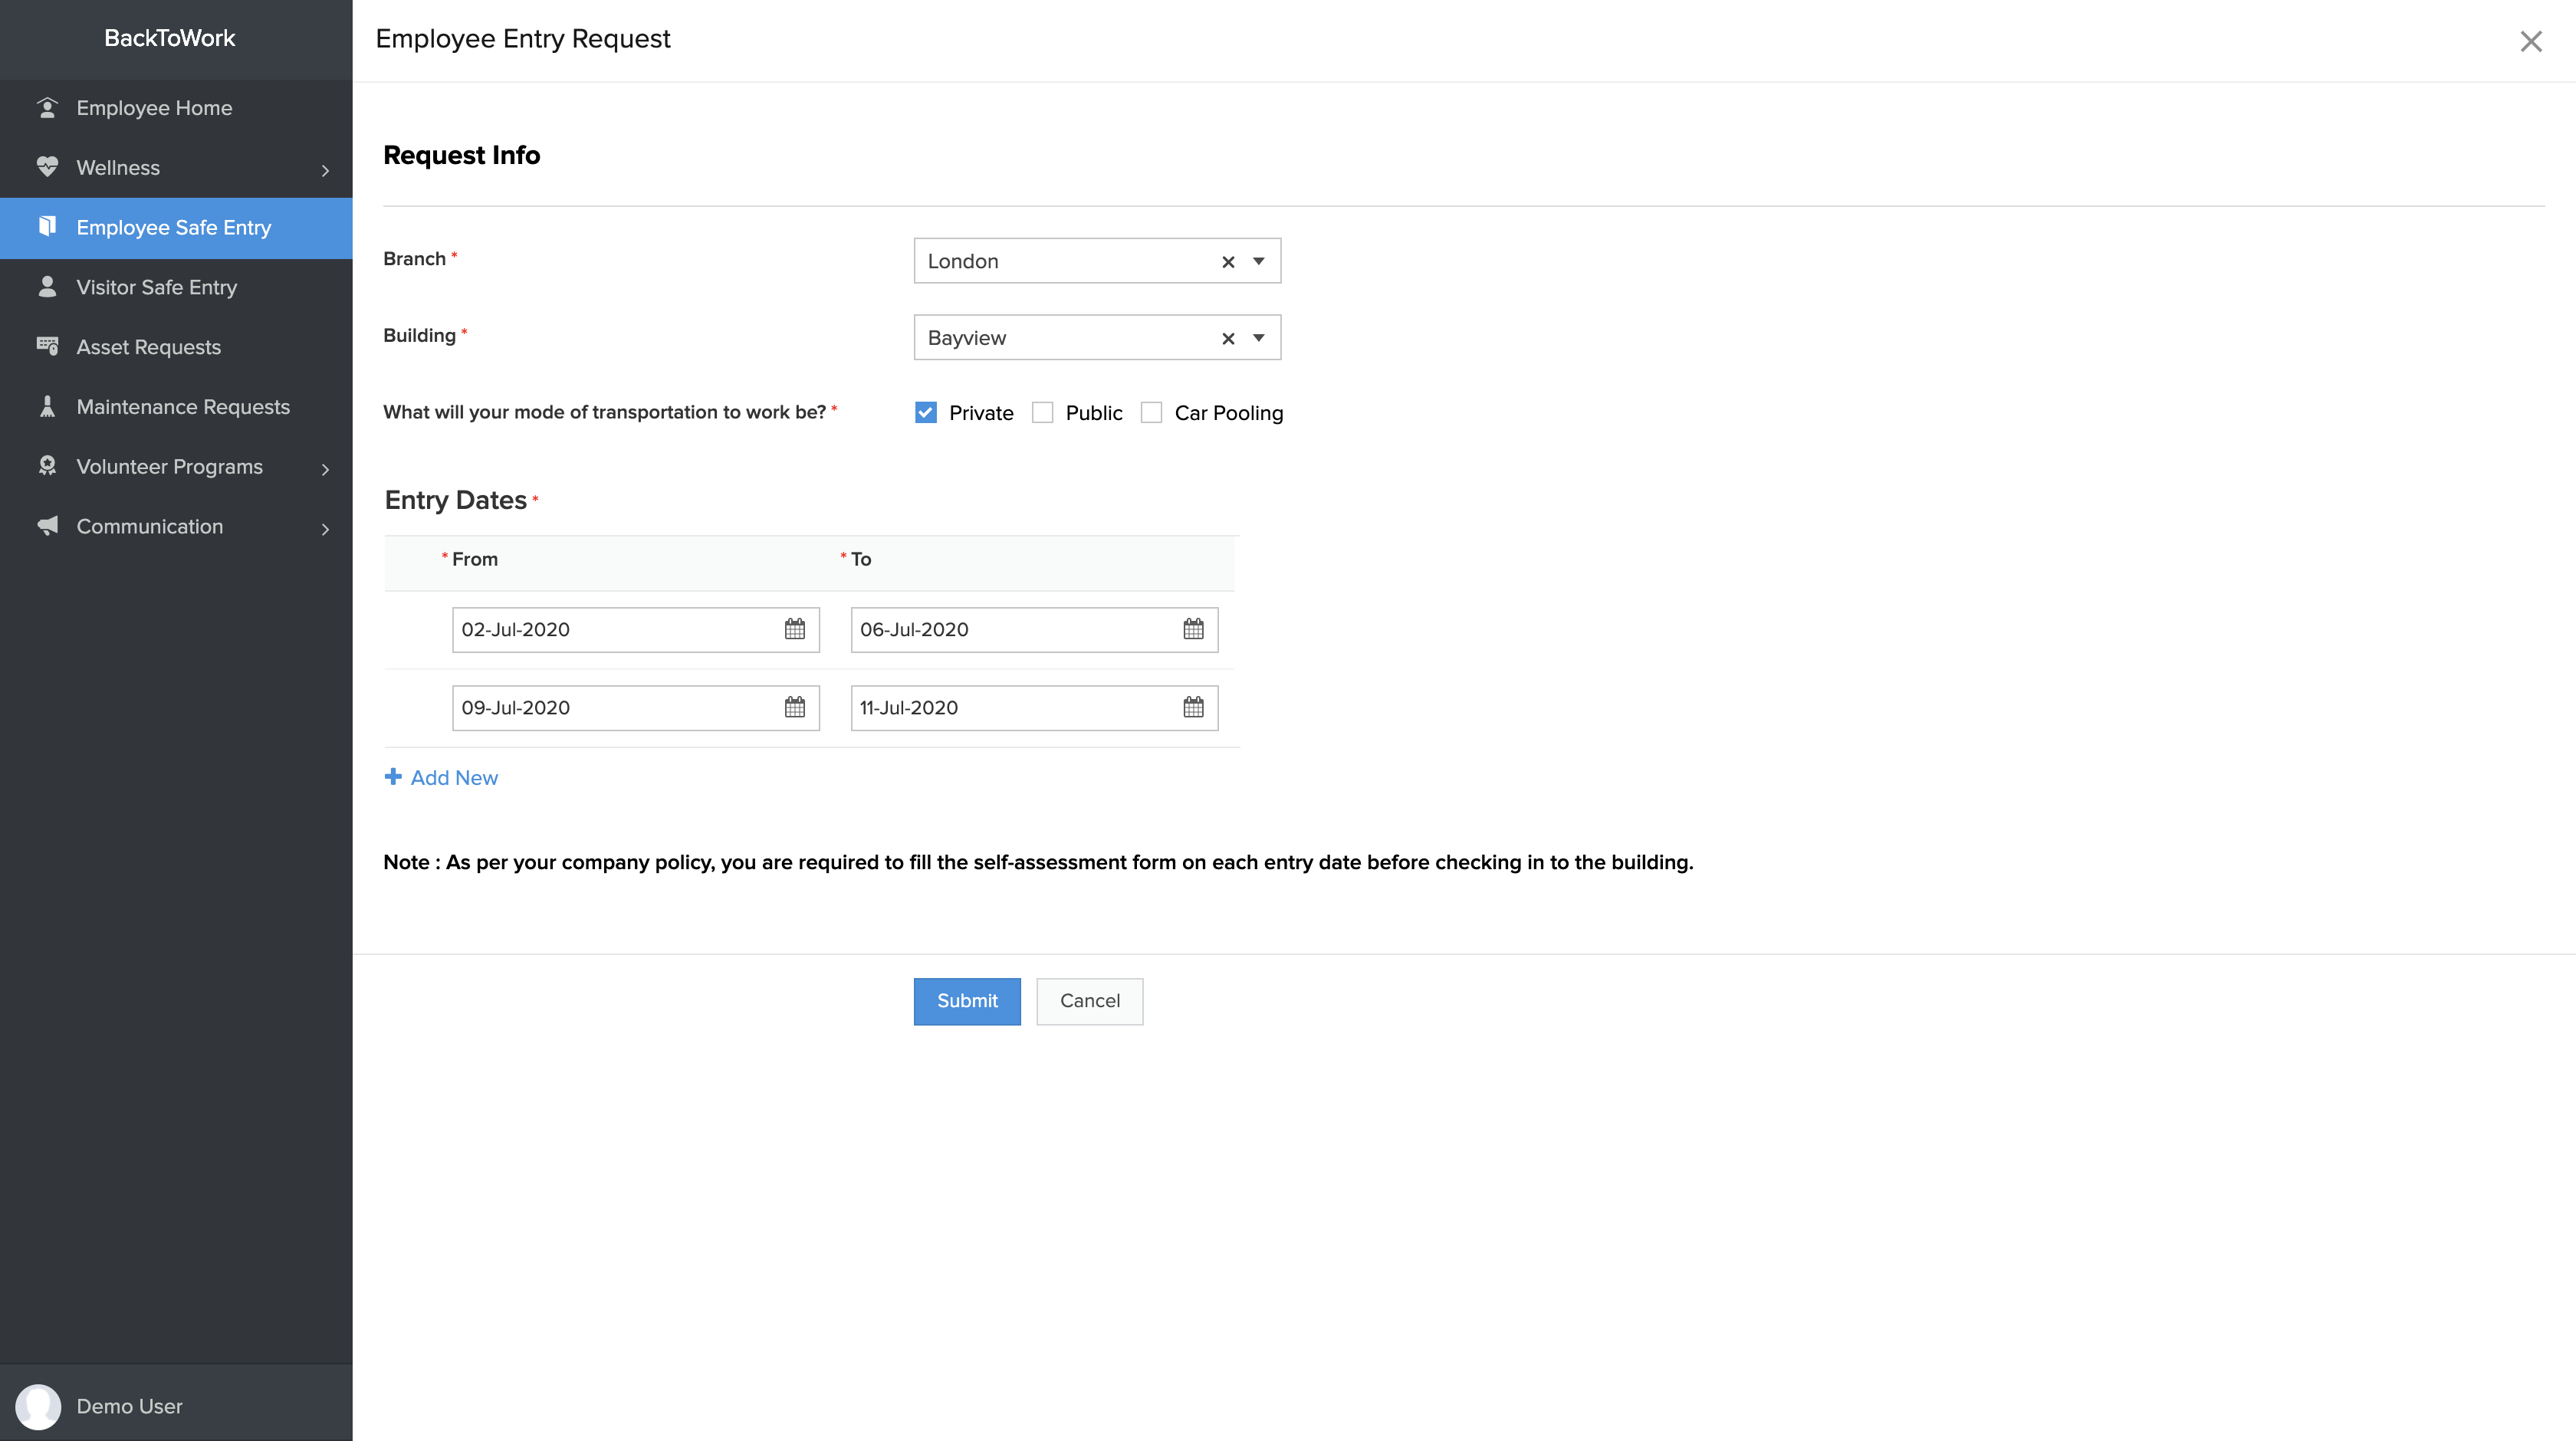
Task: Uncheck the Private transportation checkbox
Action: pyautogui.click(x=926, y=413)
